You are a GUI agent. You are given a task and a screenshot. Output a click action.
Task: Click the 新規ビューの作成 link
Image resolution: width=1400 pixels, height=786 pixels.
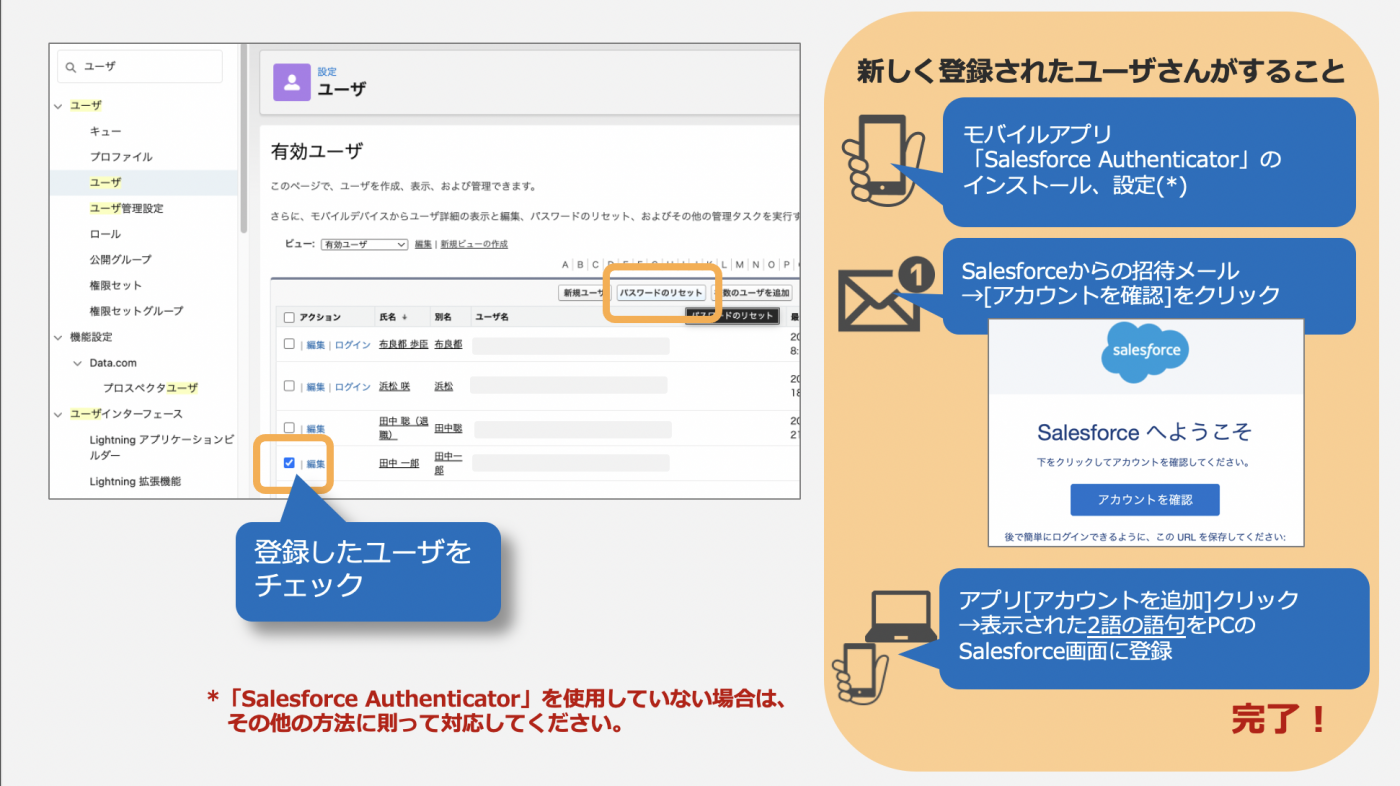tap(474, 244)
